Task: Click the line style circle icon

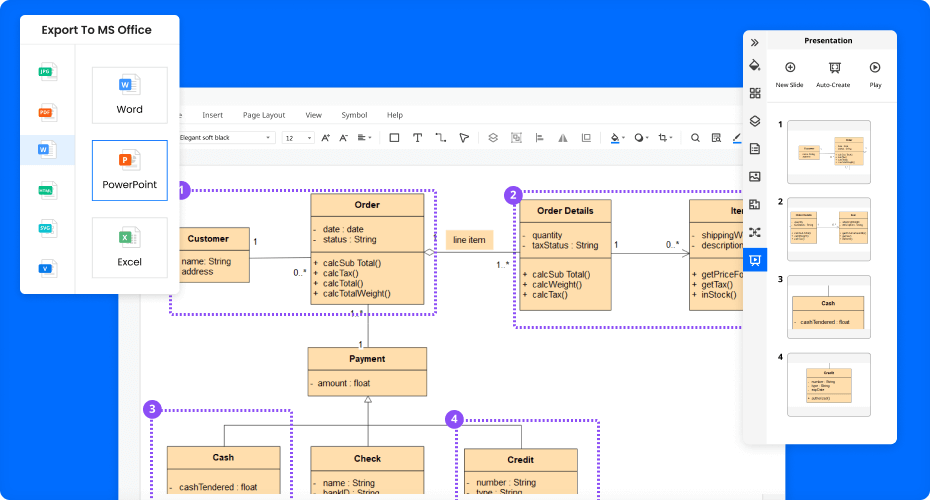Action: click(639, 138)
